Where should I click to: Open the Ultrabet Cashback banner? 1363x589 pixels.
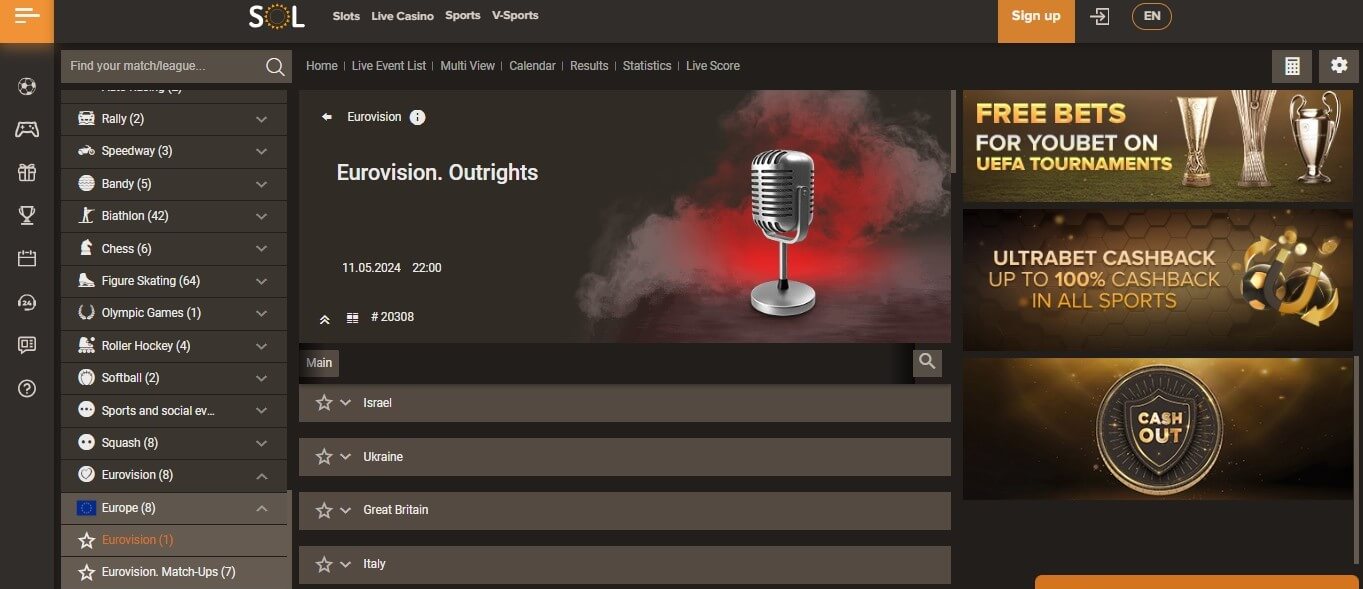[x=1158, y=280]
